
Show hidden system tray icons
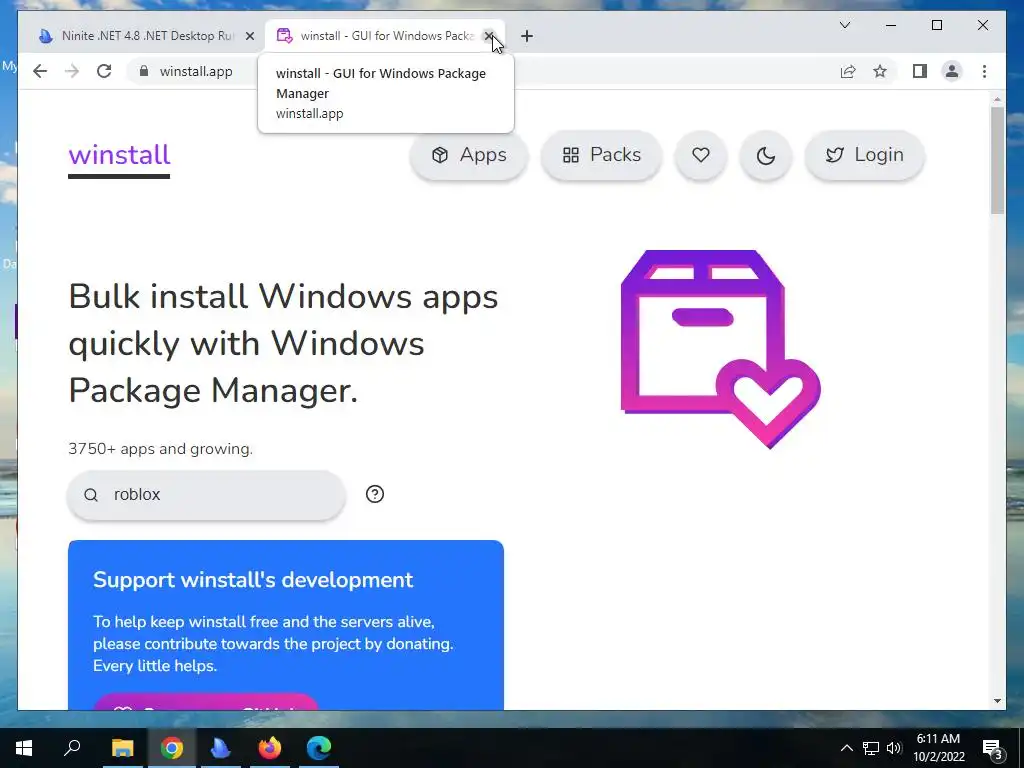[846, 748]
